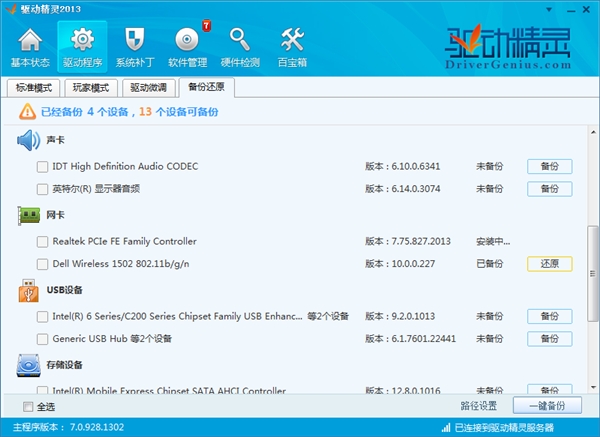Image resolution: width=600 pixels, height=437 pixels.
Task: Click 已备份 status of Dell Wireless
Action: [x=489, y=264]
